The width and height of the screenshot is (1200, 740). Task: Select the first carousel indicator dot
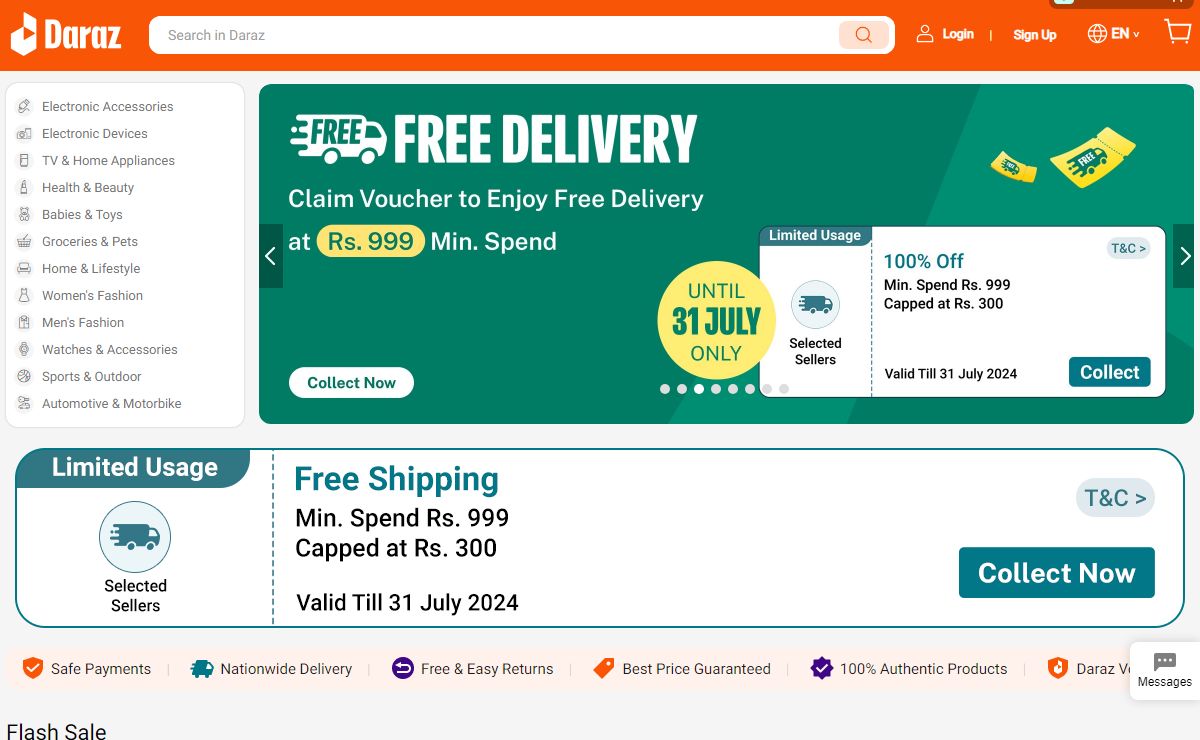tap(665, 389)
